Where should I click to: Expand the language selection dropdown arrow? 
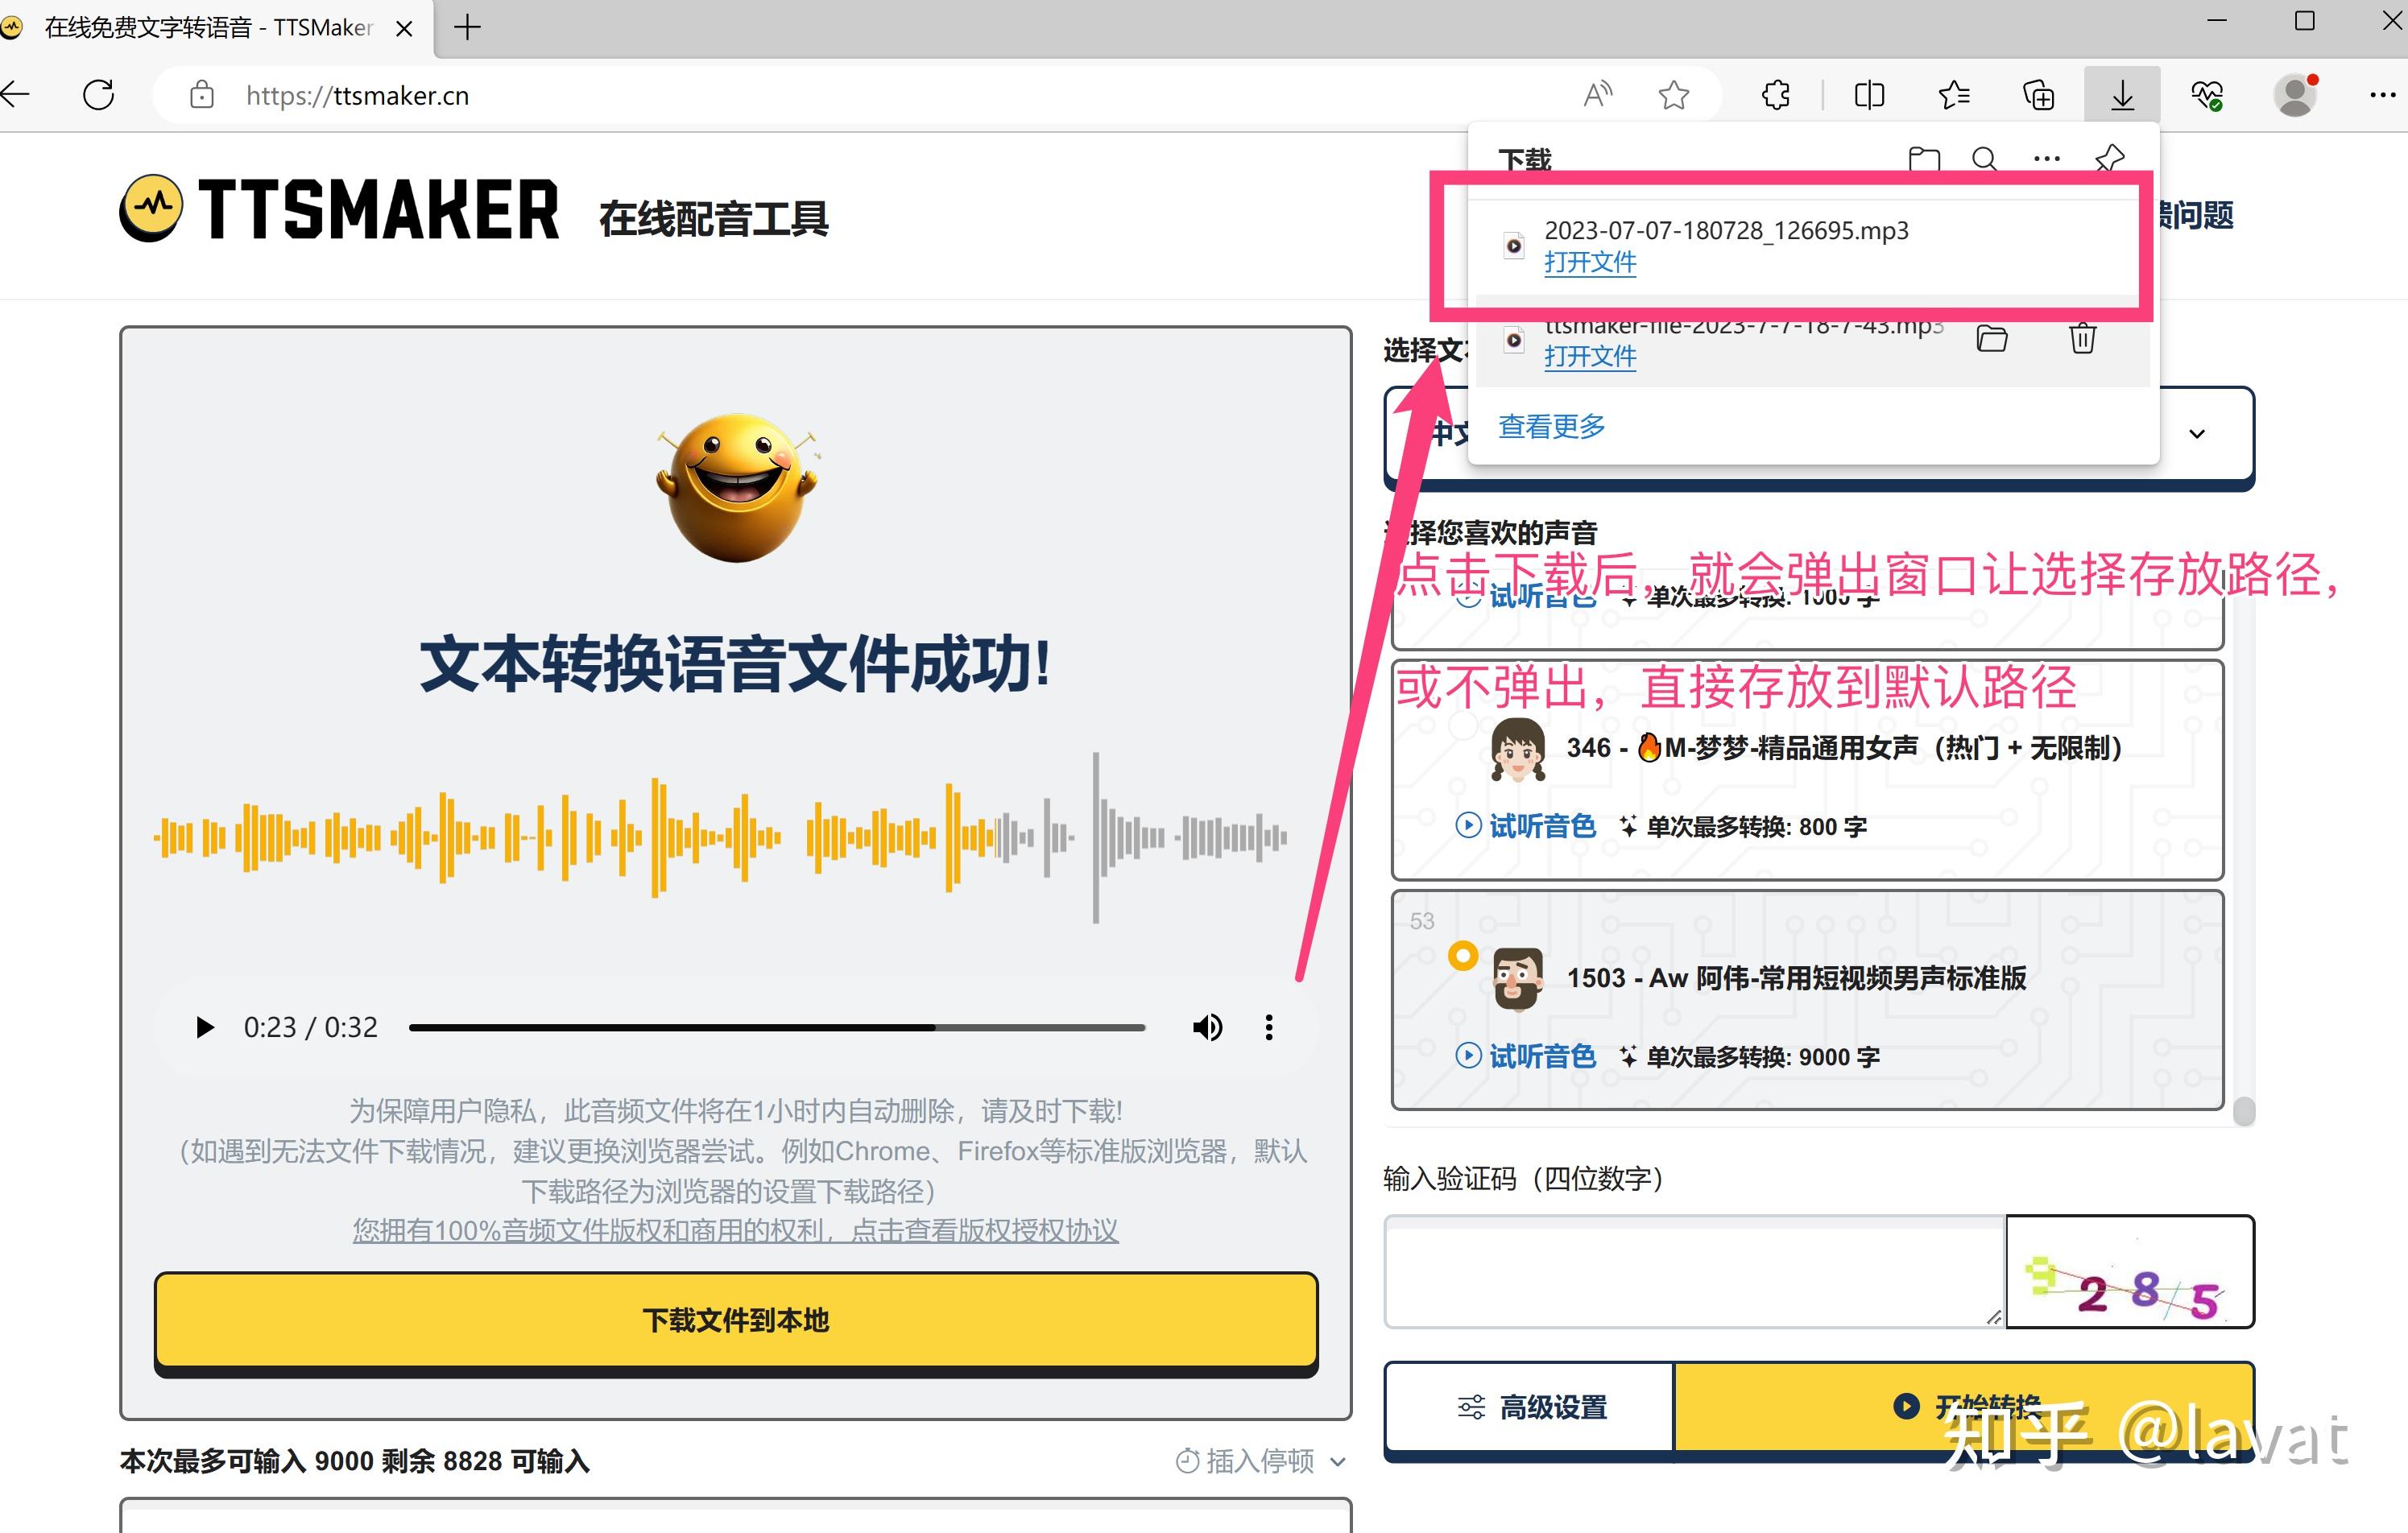coord(2197,434)
